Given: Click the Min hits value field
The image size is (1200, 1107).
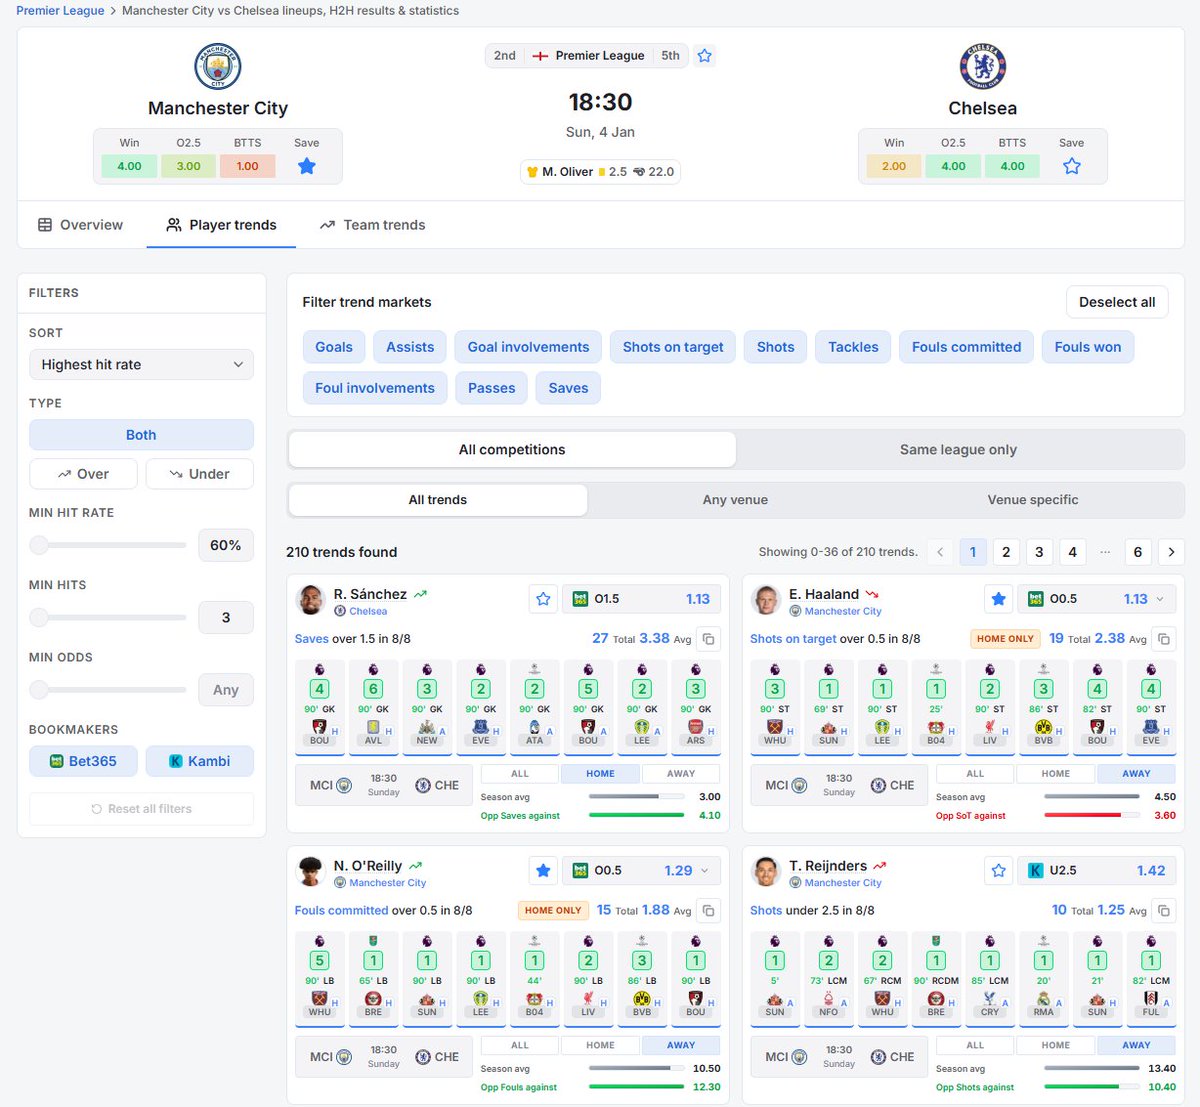Looking at the screenshot, I should (225, 618).
